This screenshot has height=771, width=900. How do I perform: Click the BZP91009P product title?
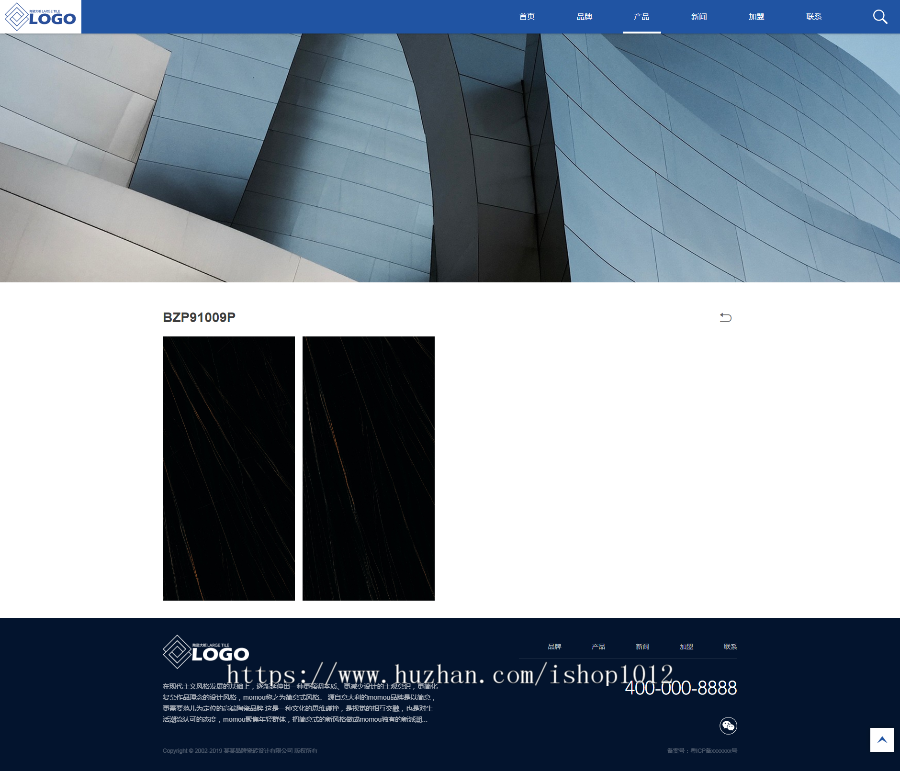tap(199, 317)
